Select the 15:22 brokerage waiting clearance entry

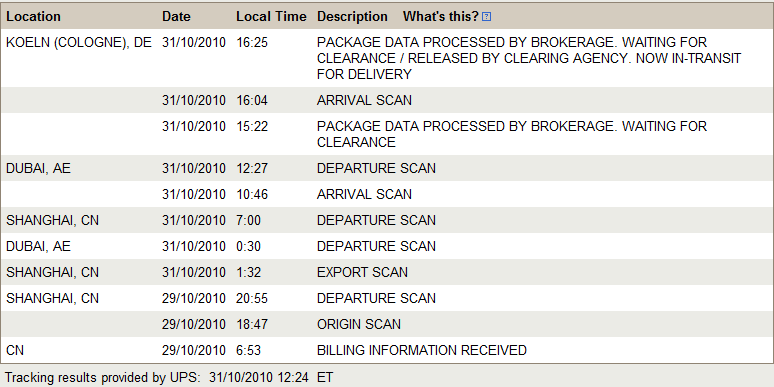pyautogui.click(x=512, y=134)
